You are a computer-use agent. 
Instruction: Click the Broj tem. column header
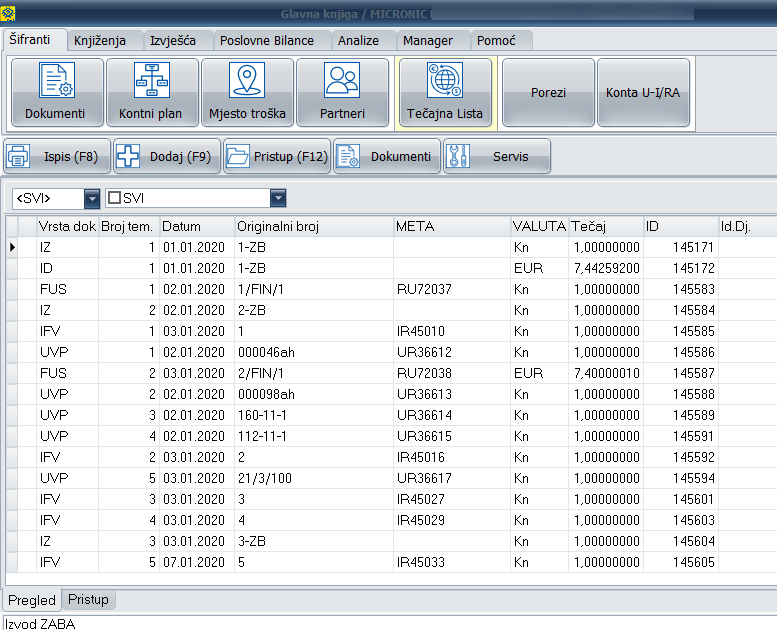coord(129,227)
